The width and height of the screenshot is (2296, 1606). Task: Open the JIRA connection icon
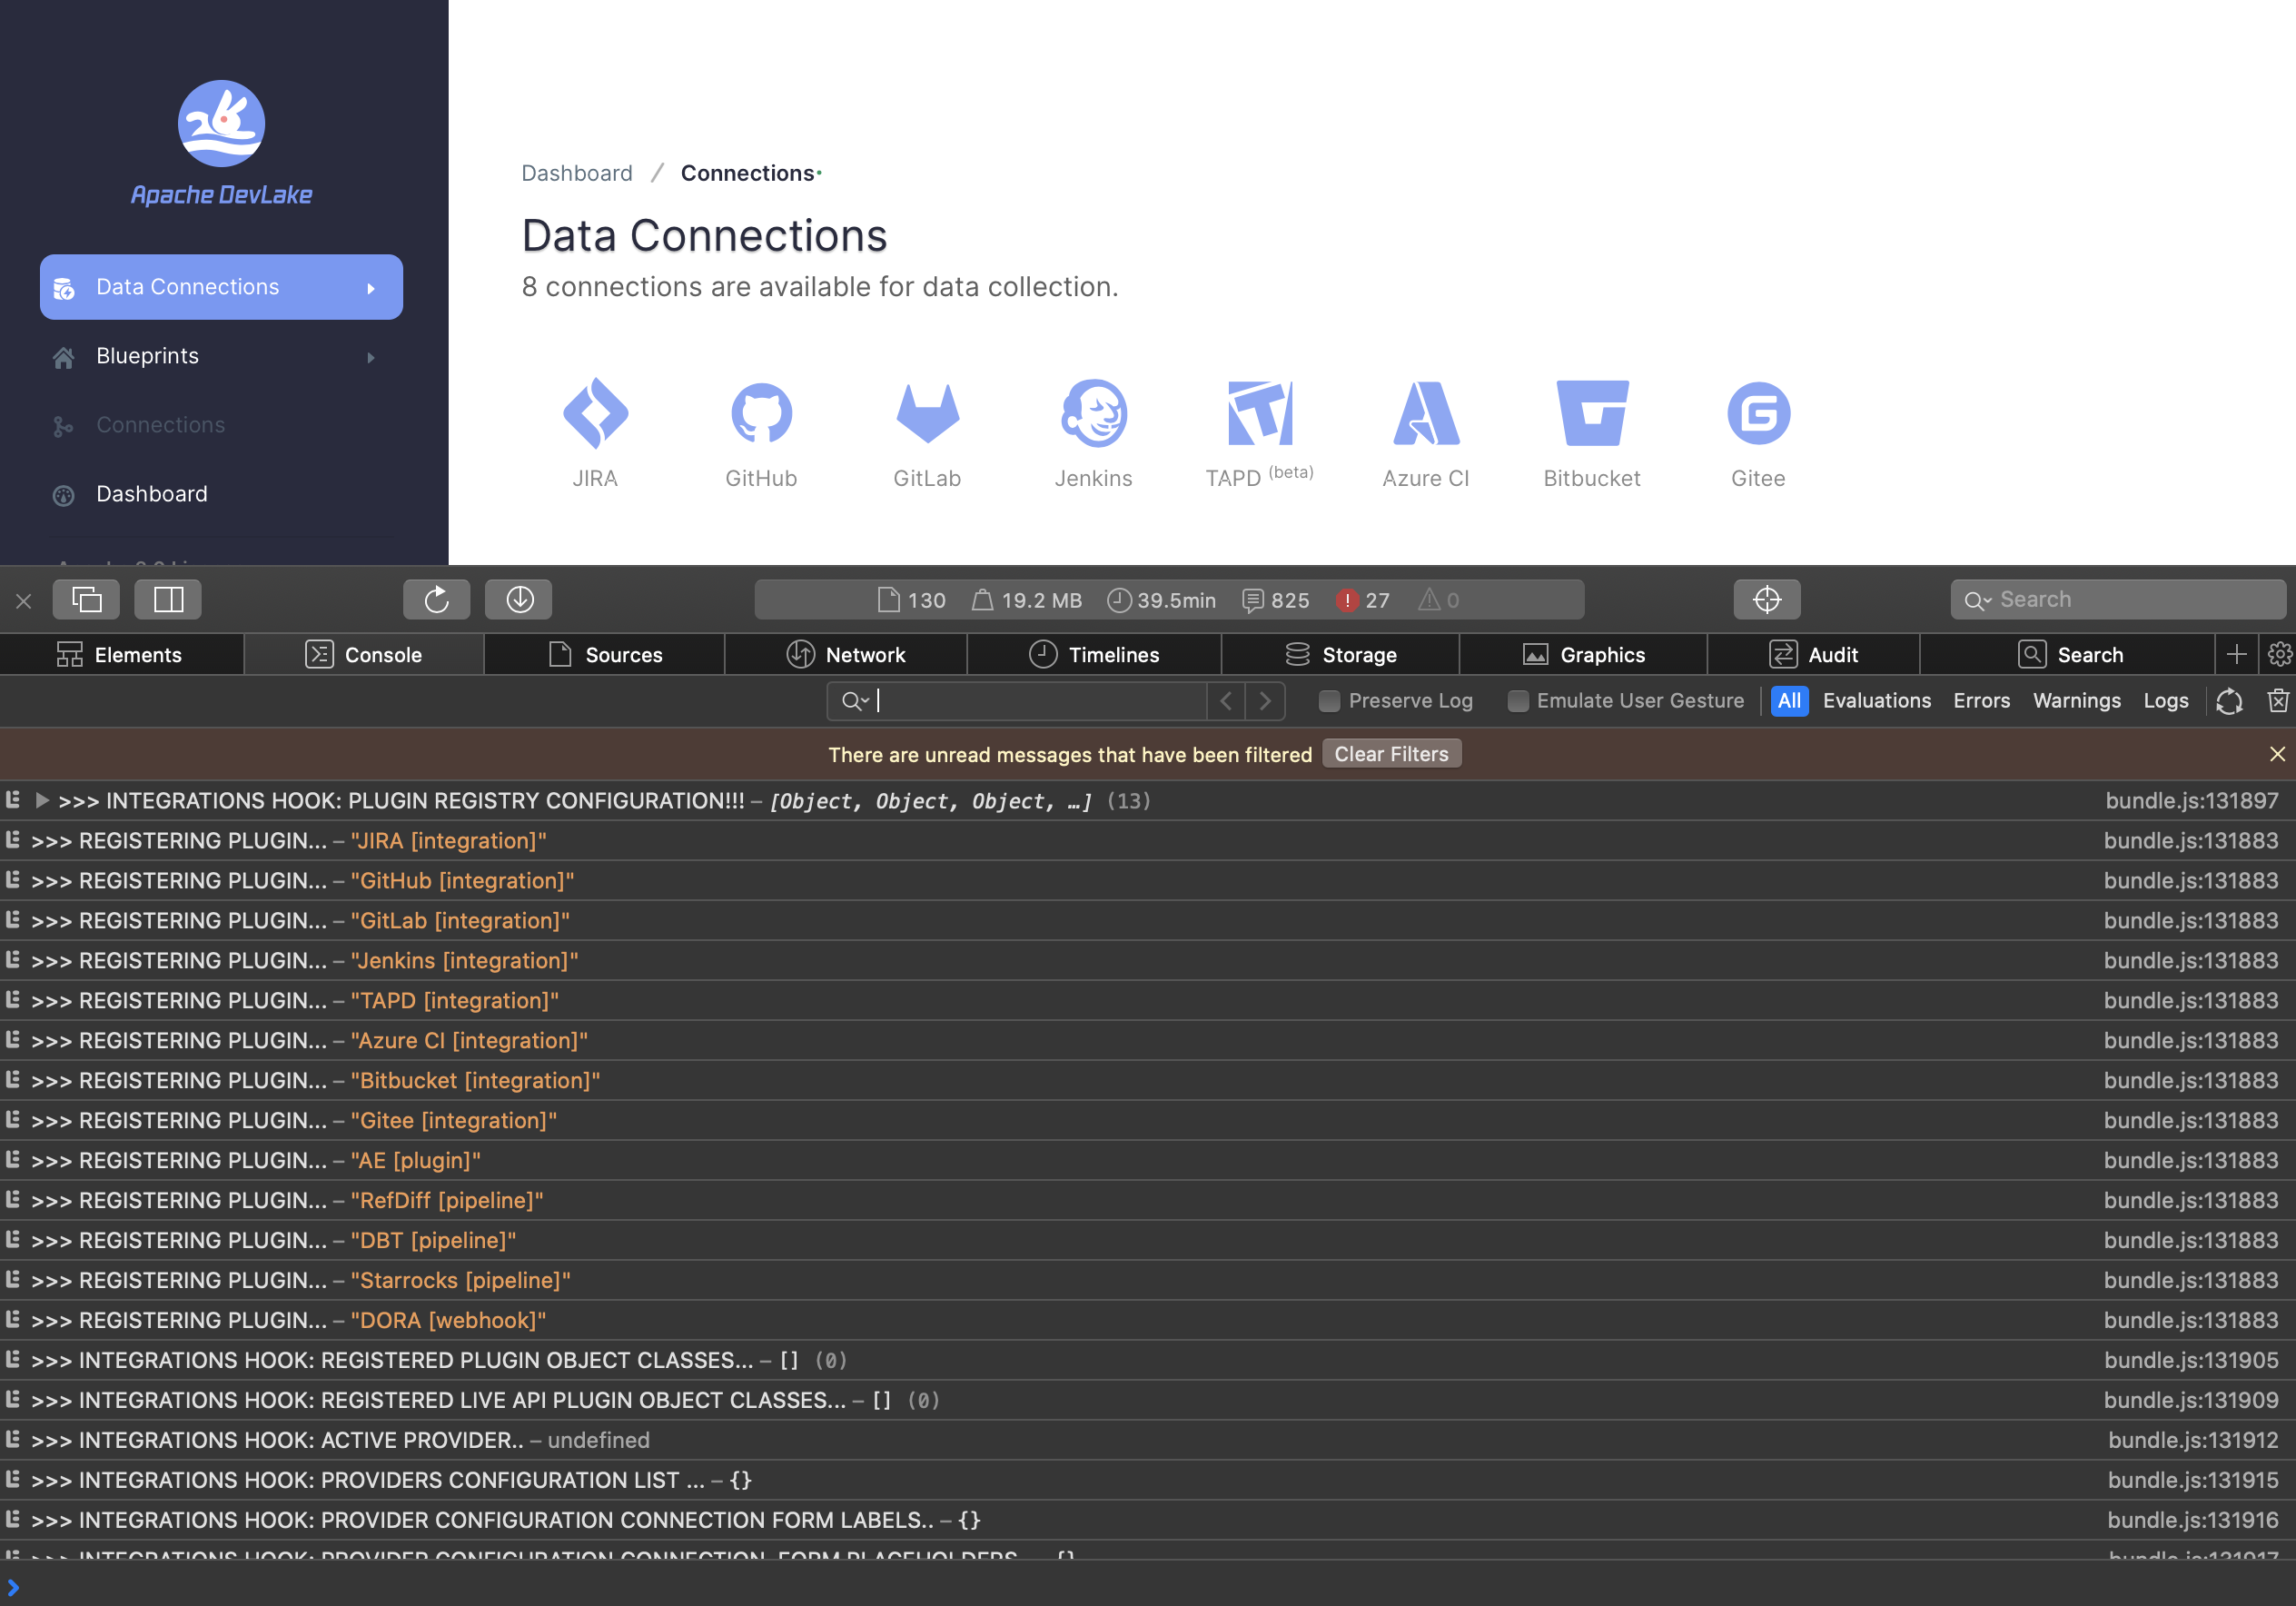coord(595,413)
